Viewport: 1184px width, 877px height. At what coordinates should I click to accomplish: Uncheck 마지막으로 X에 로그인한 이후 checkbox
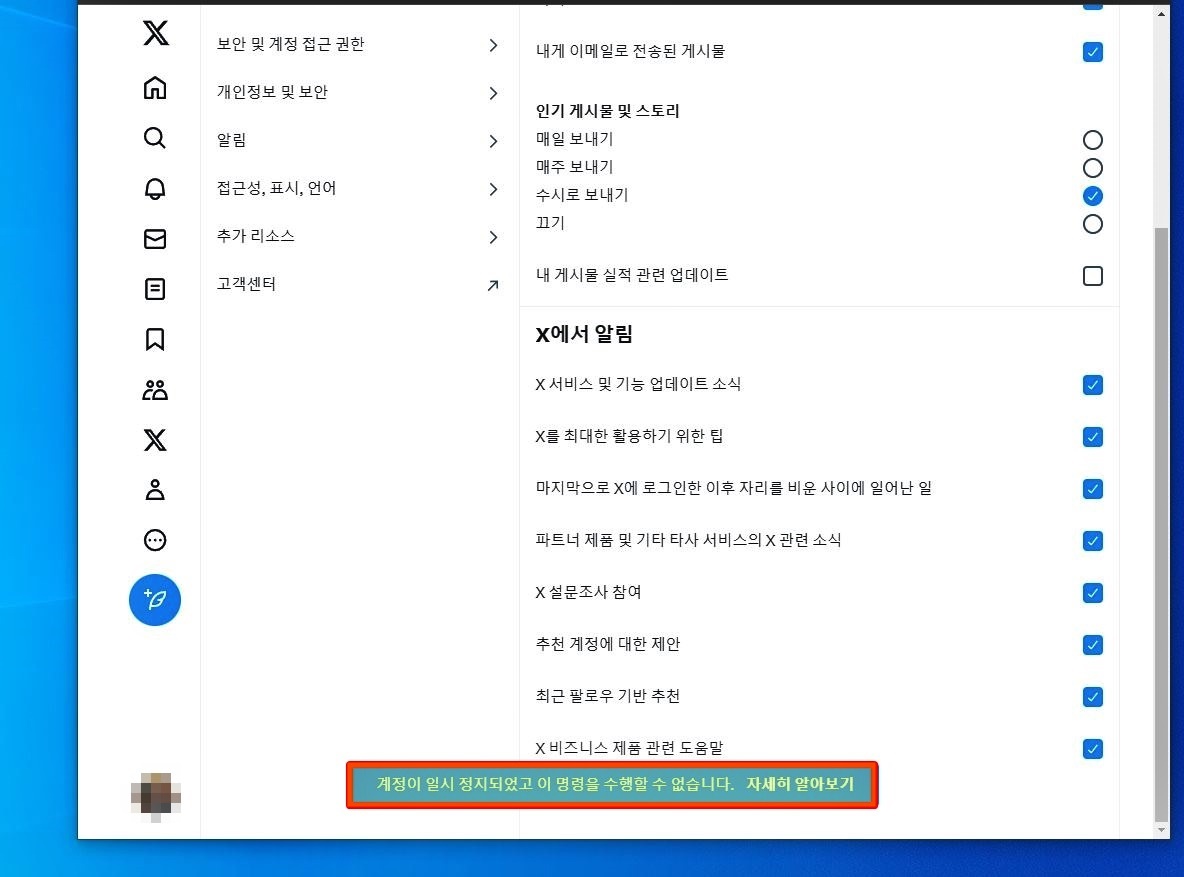(x=1092, y=489)
